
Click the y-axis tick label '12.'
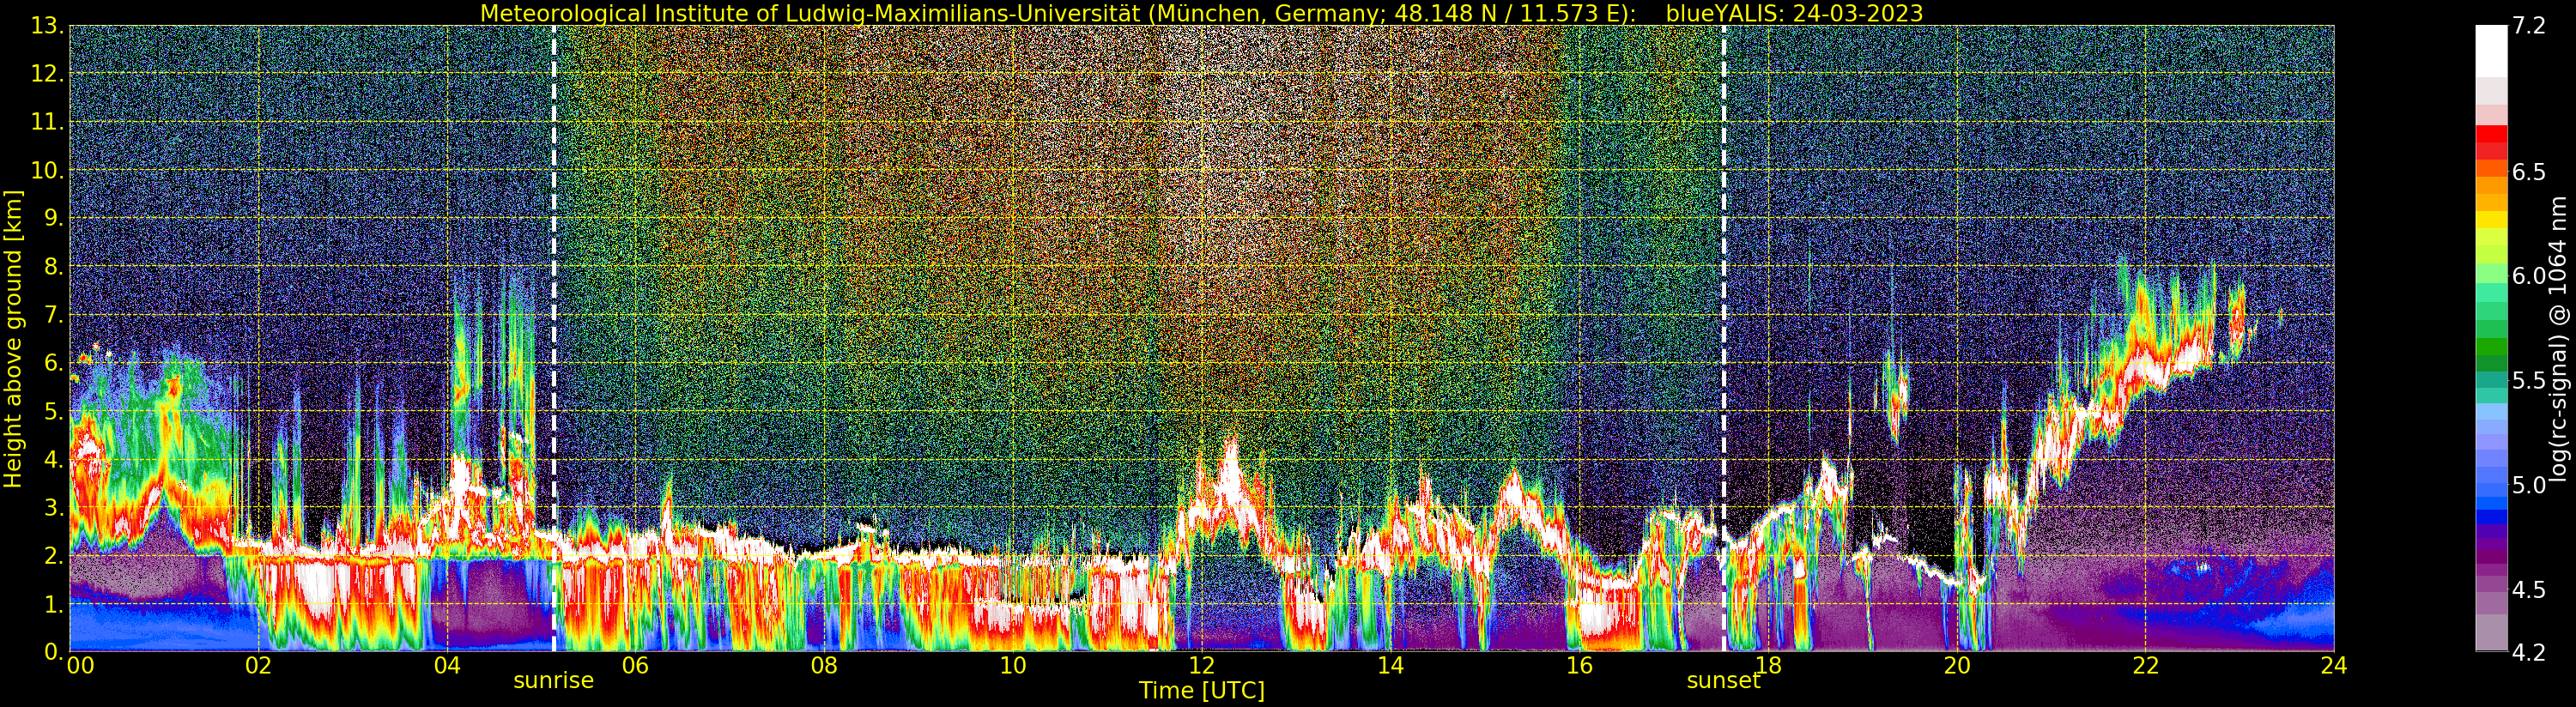click(48, 74)
